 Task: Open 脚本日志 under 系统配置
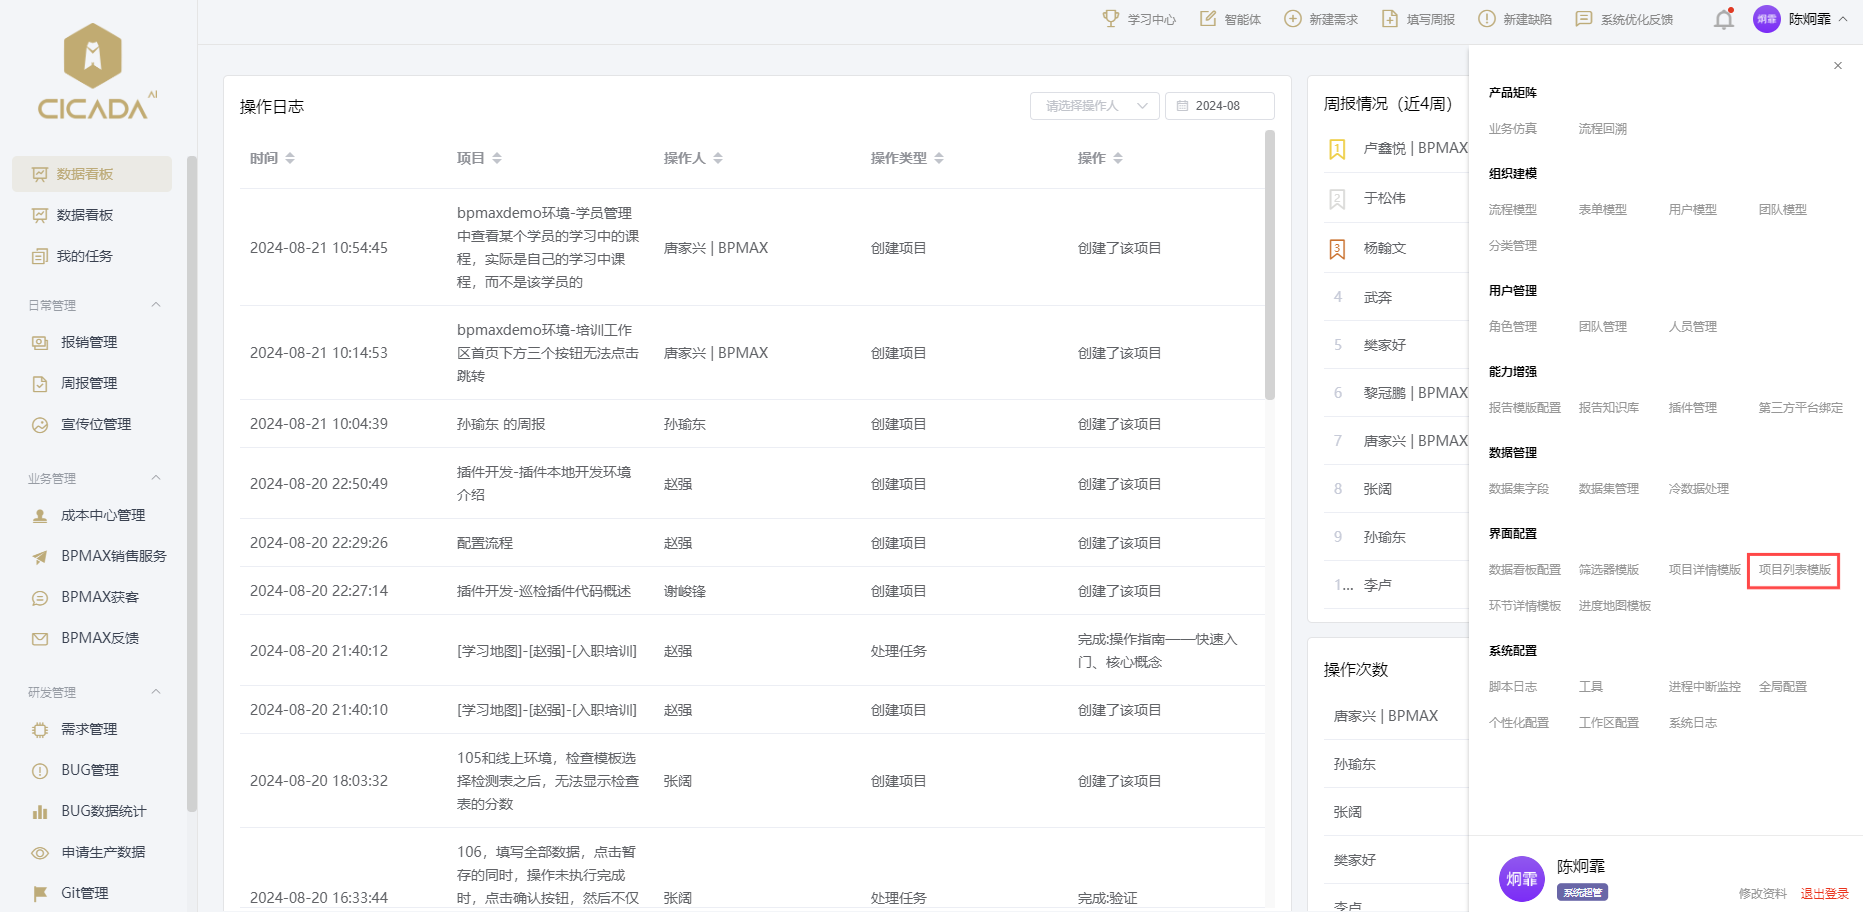click(1512, 687)
